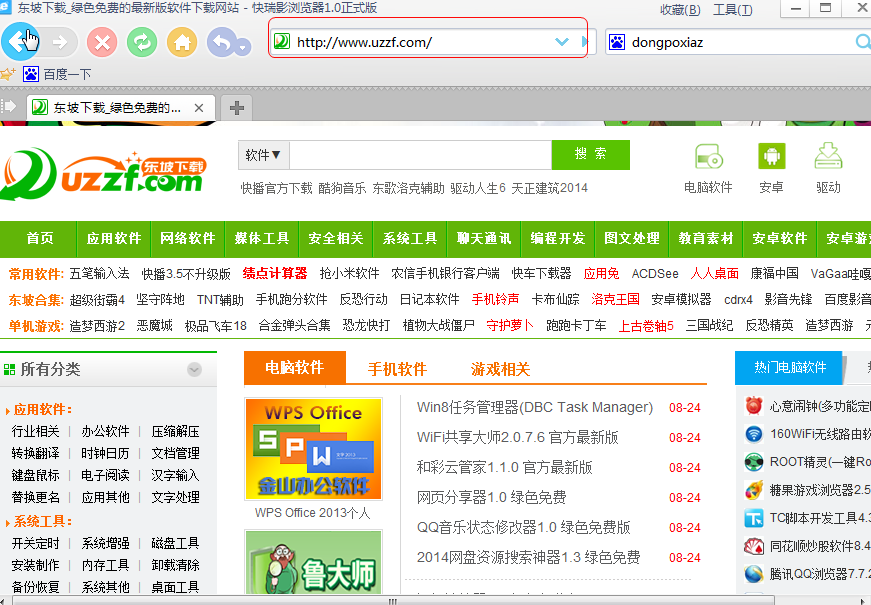Image resolution: width=871 pixels, height=605 pixels.
Task: Open the 软件 search category dropdown
Action: (263, 155)
